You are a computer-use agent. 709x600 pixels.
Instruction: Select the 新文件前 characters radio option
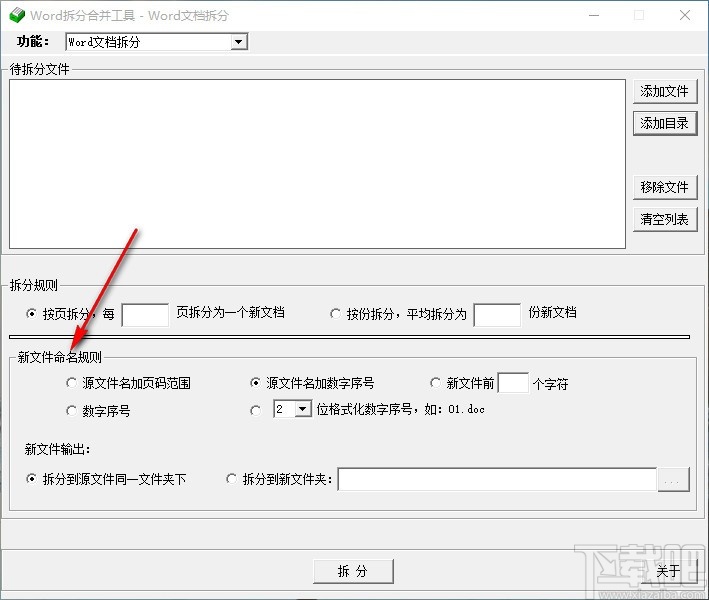coord(435,383)
